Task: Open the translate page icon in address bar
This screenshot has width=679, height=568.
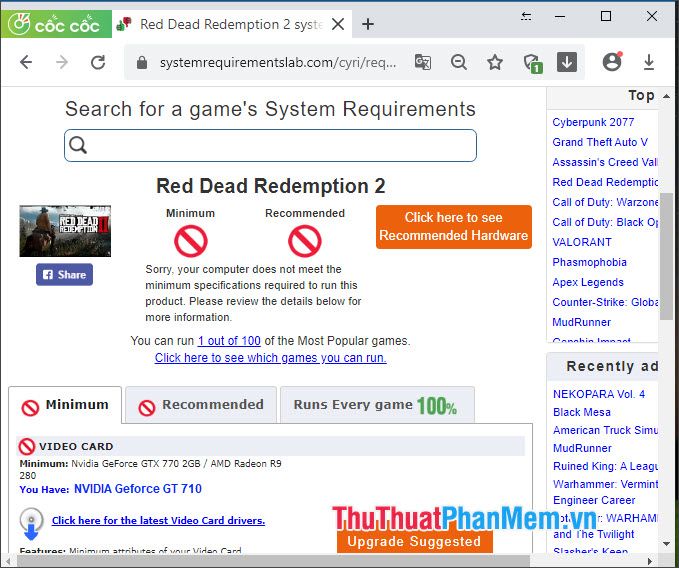Action: [423, 62]
